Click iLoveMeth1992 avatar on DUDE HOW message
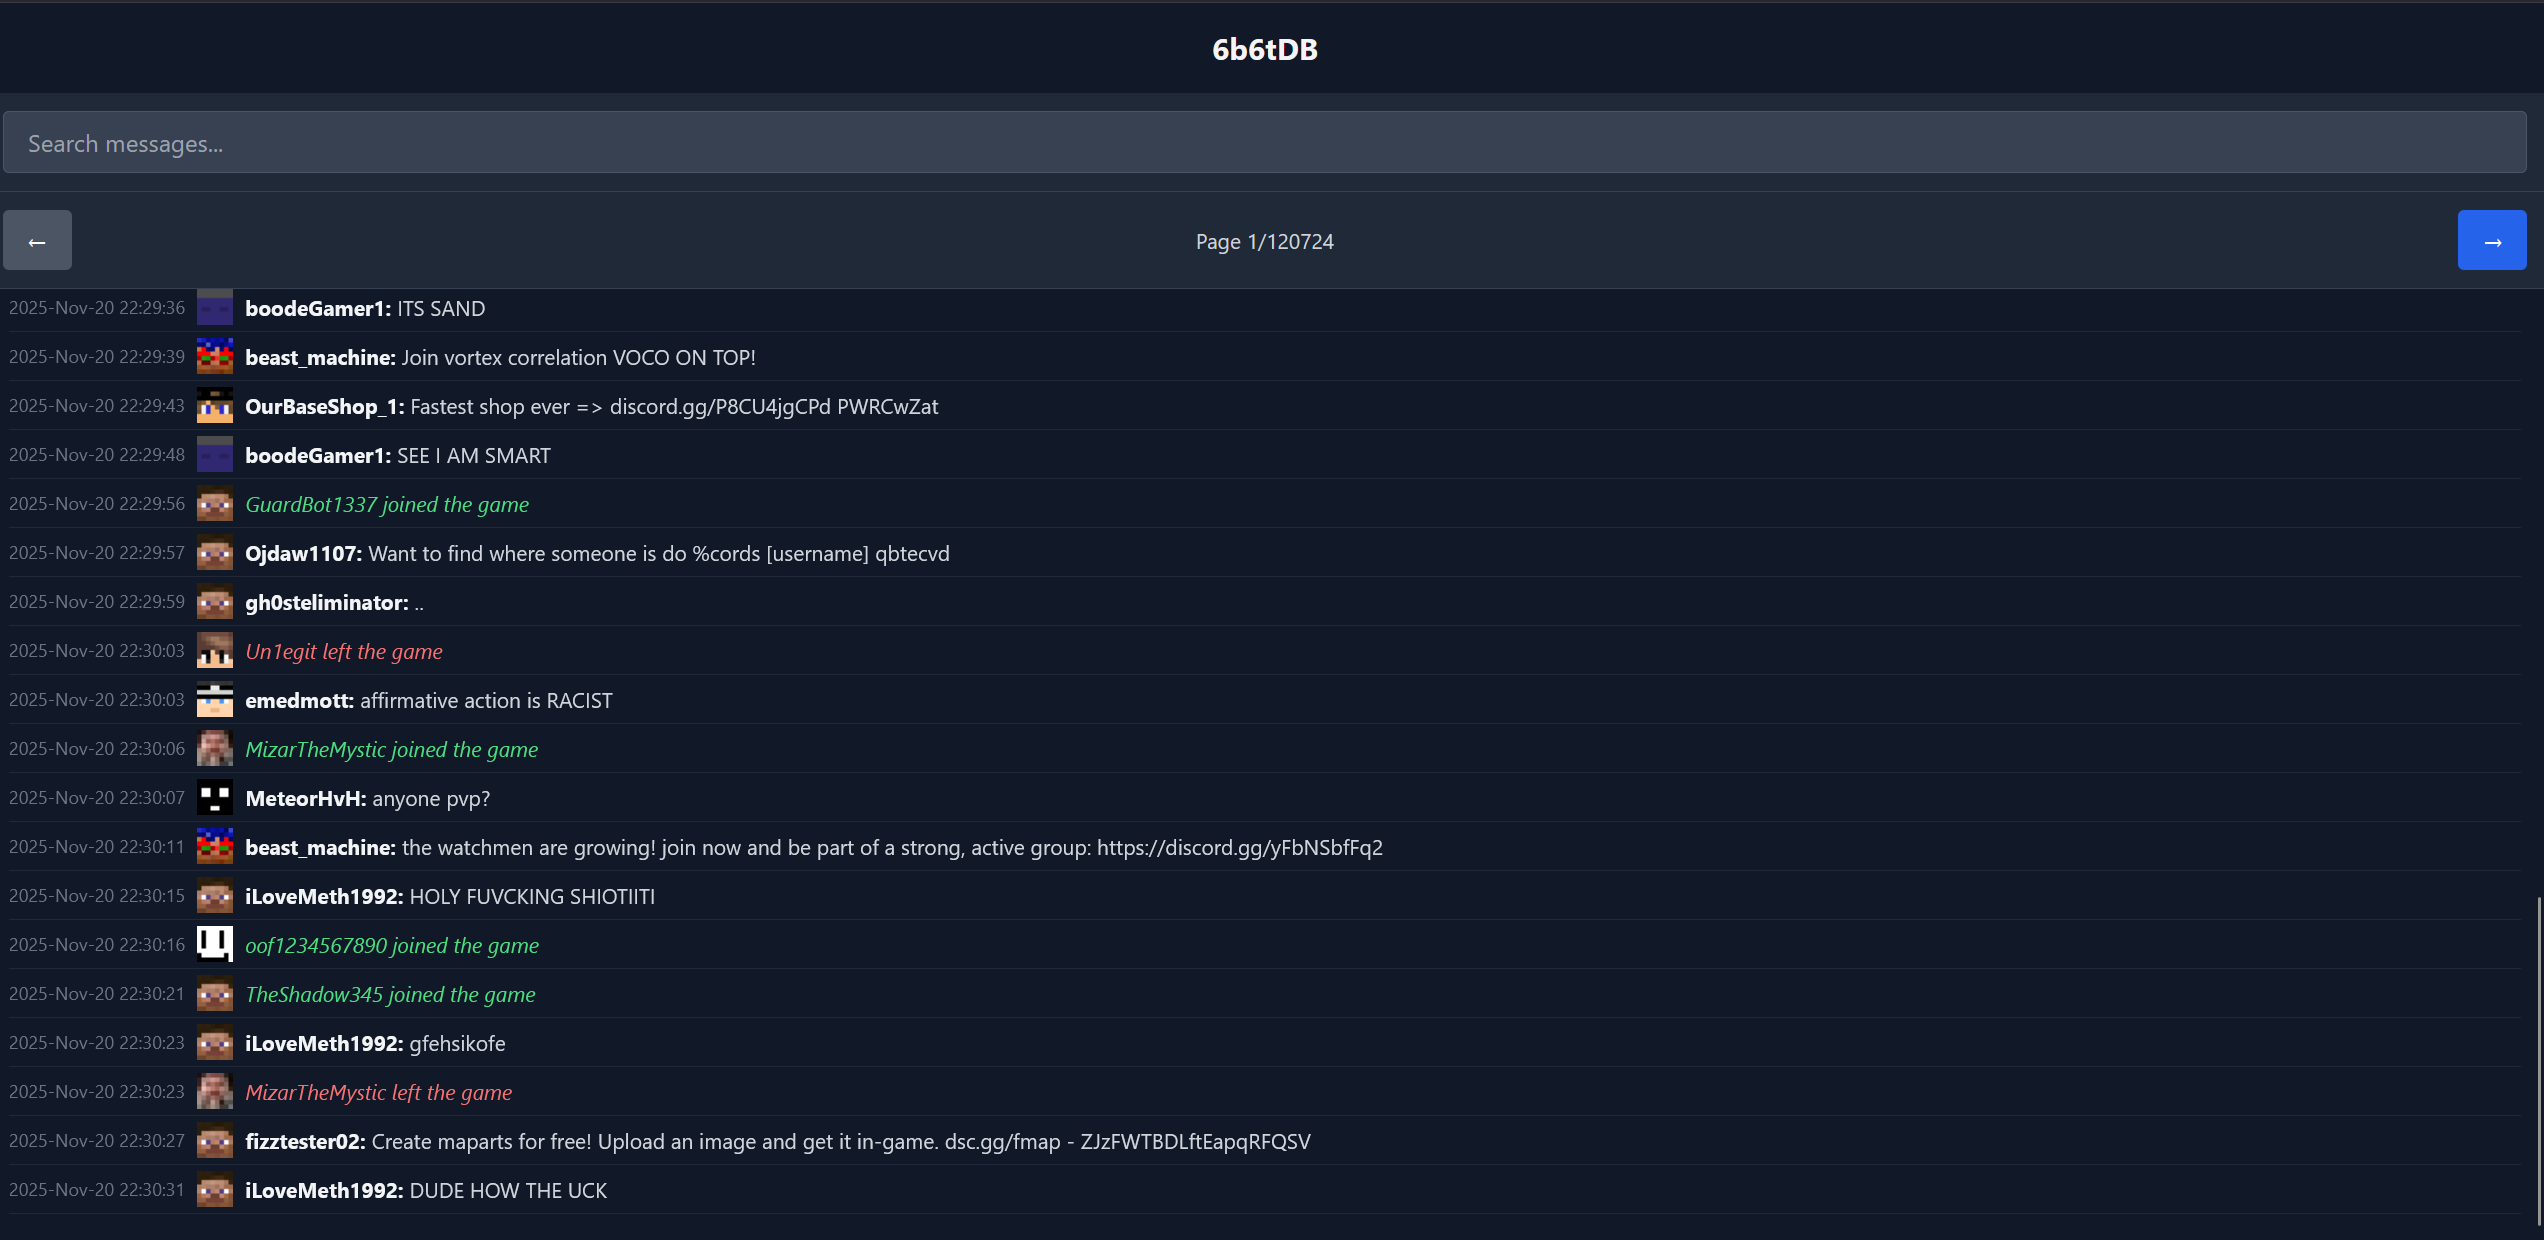Screen dimensions: 2544x1240 point(214,1190)
